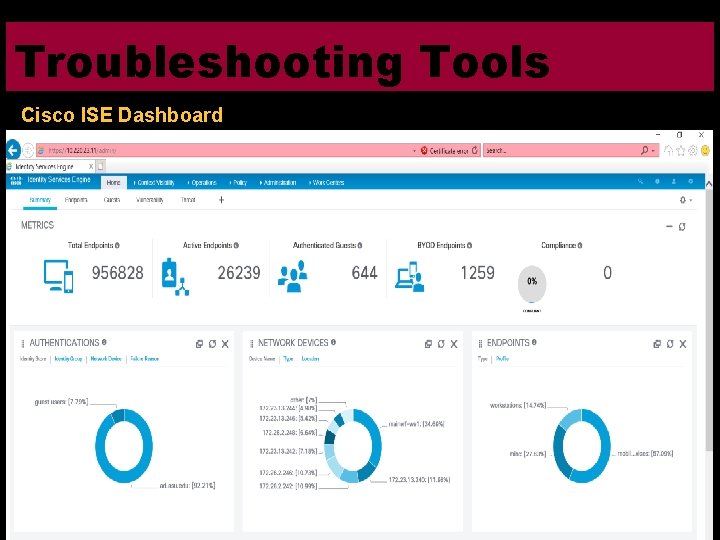Open the settings gear in the ISE header bar
Viewport: 720px width, 540px height.
(x=690, y=181)
